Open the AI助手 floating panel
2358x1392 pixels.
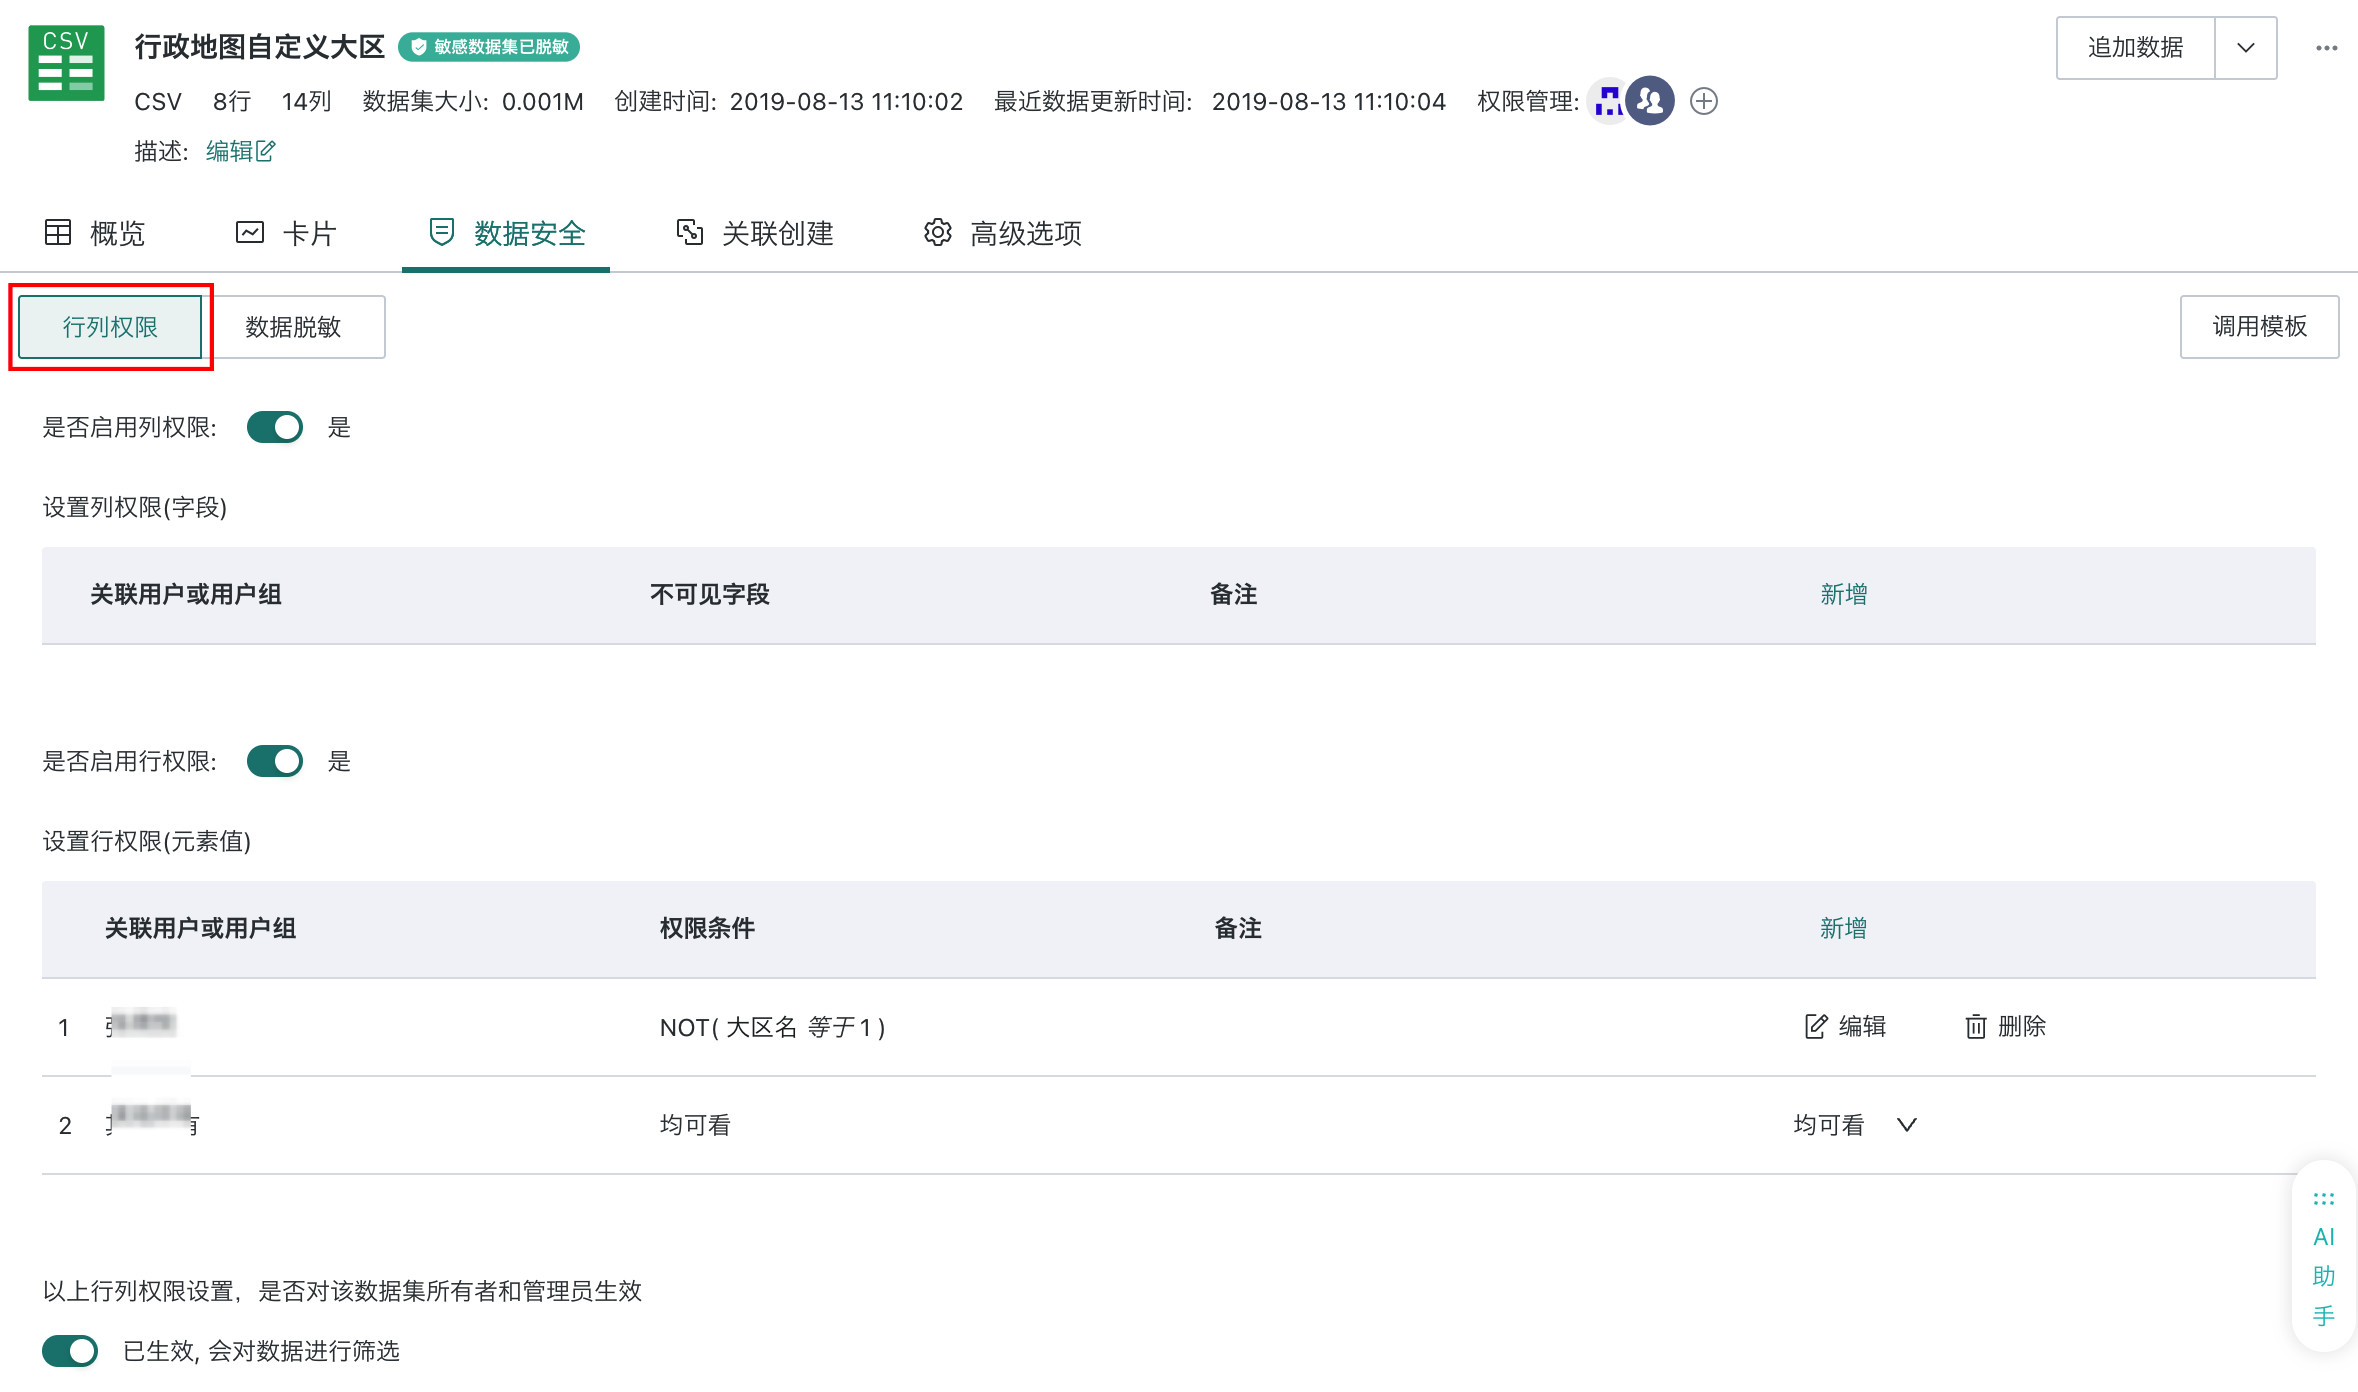click(x=2323, y=1257)
